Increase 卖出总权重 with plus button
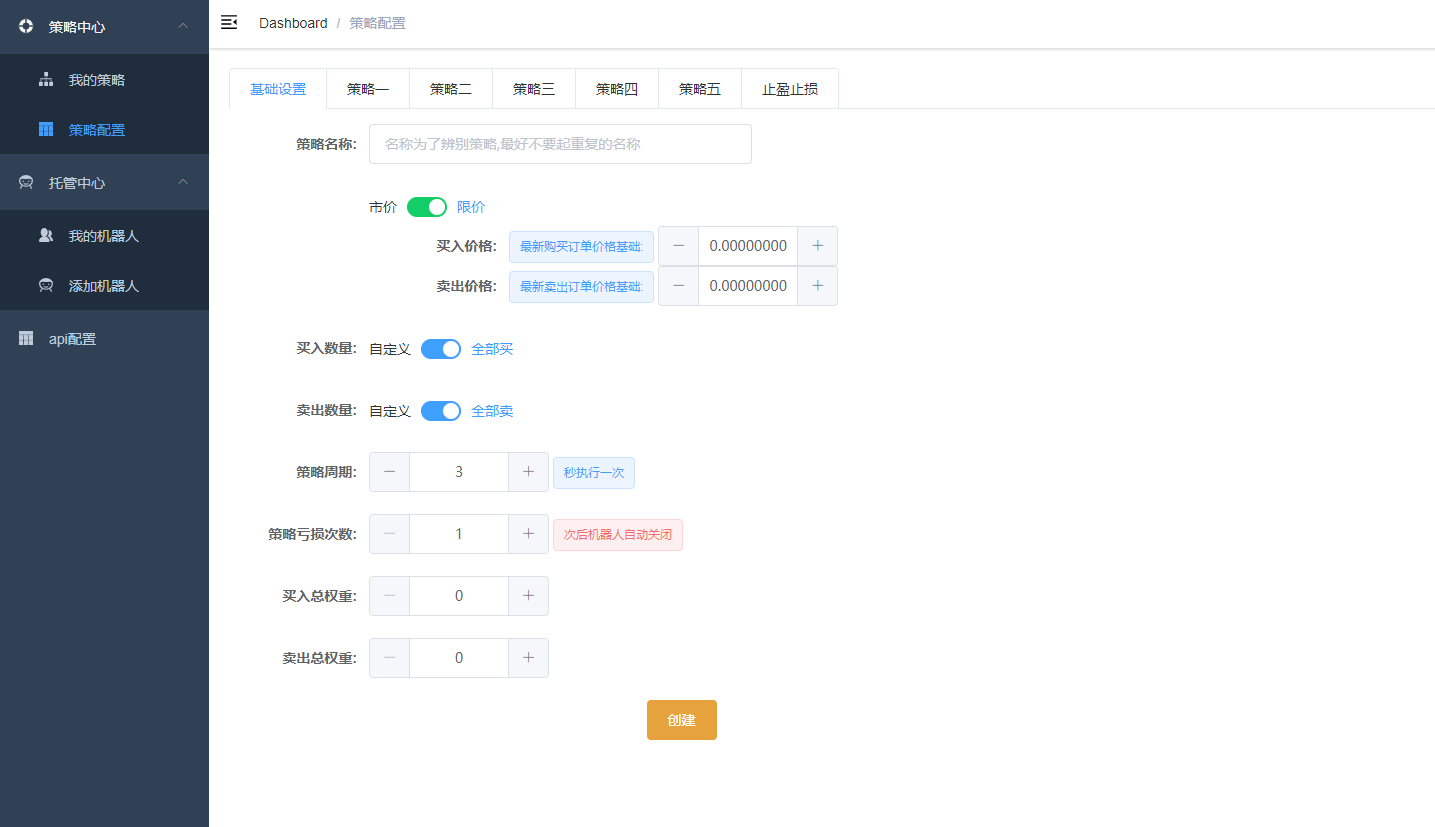Screen dimensions: 1435x827 pyautogui.click(x=528, y=658)
